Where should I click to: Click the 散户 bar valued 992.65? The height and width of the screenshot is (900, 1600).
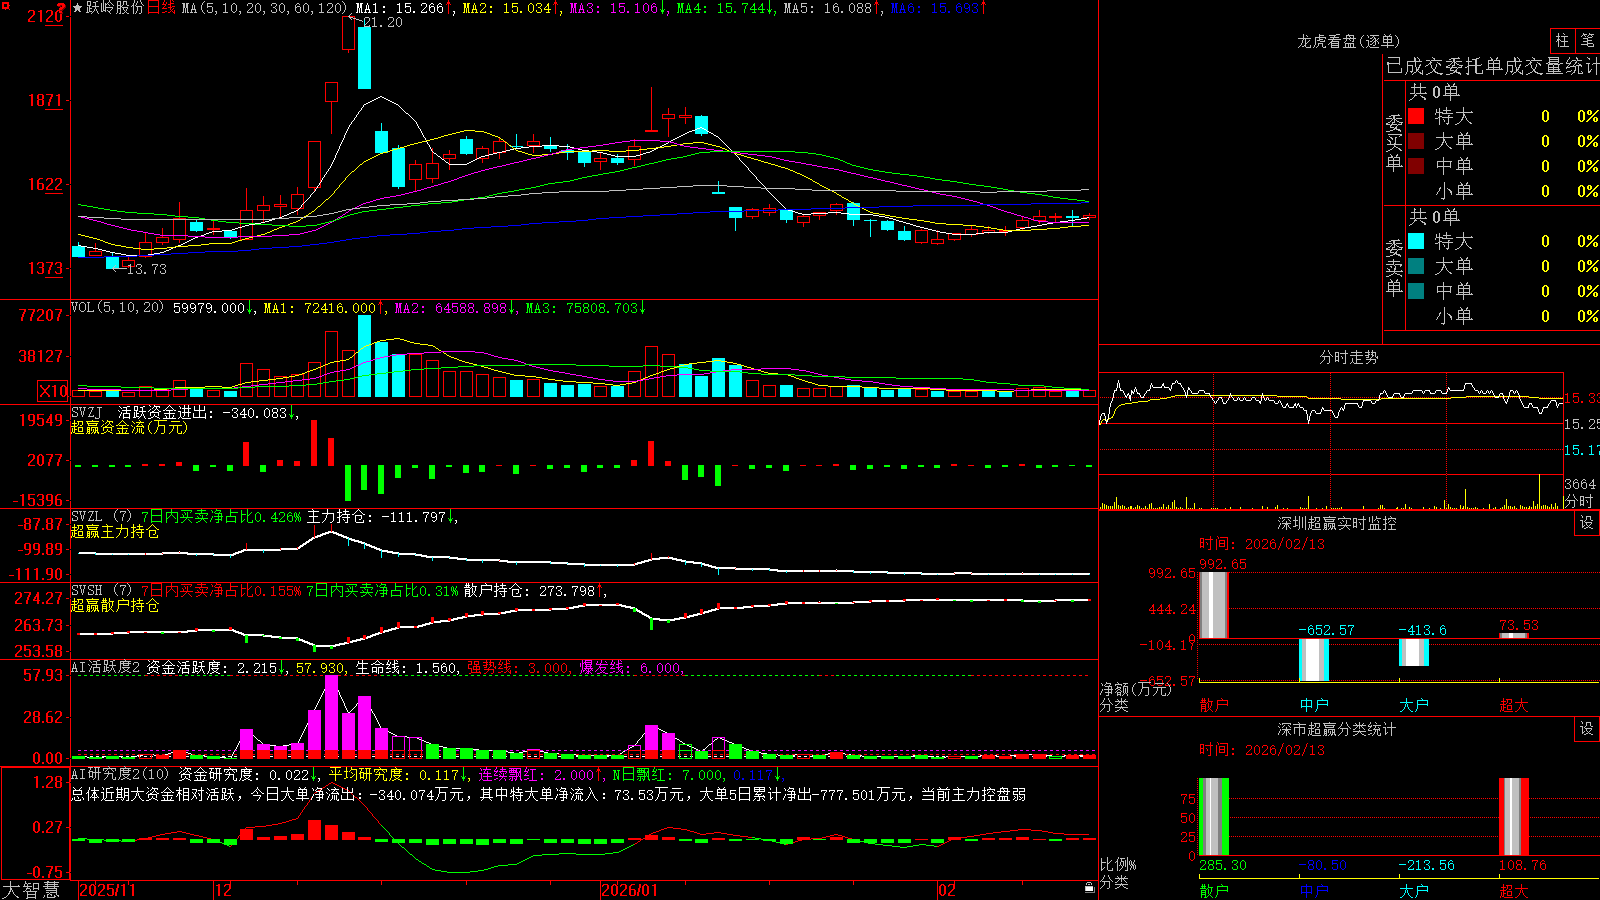(x=1213, y=605)
